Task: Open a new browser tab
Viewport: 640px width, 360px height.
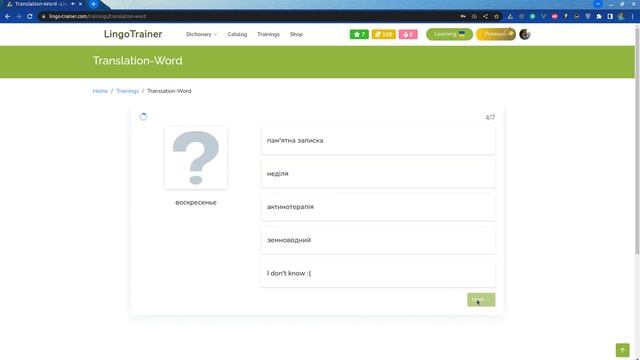Action: (x=93, y=4)
